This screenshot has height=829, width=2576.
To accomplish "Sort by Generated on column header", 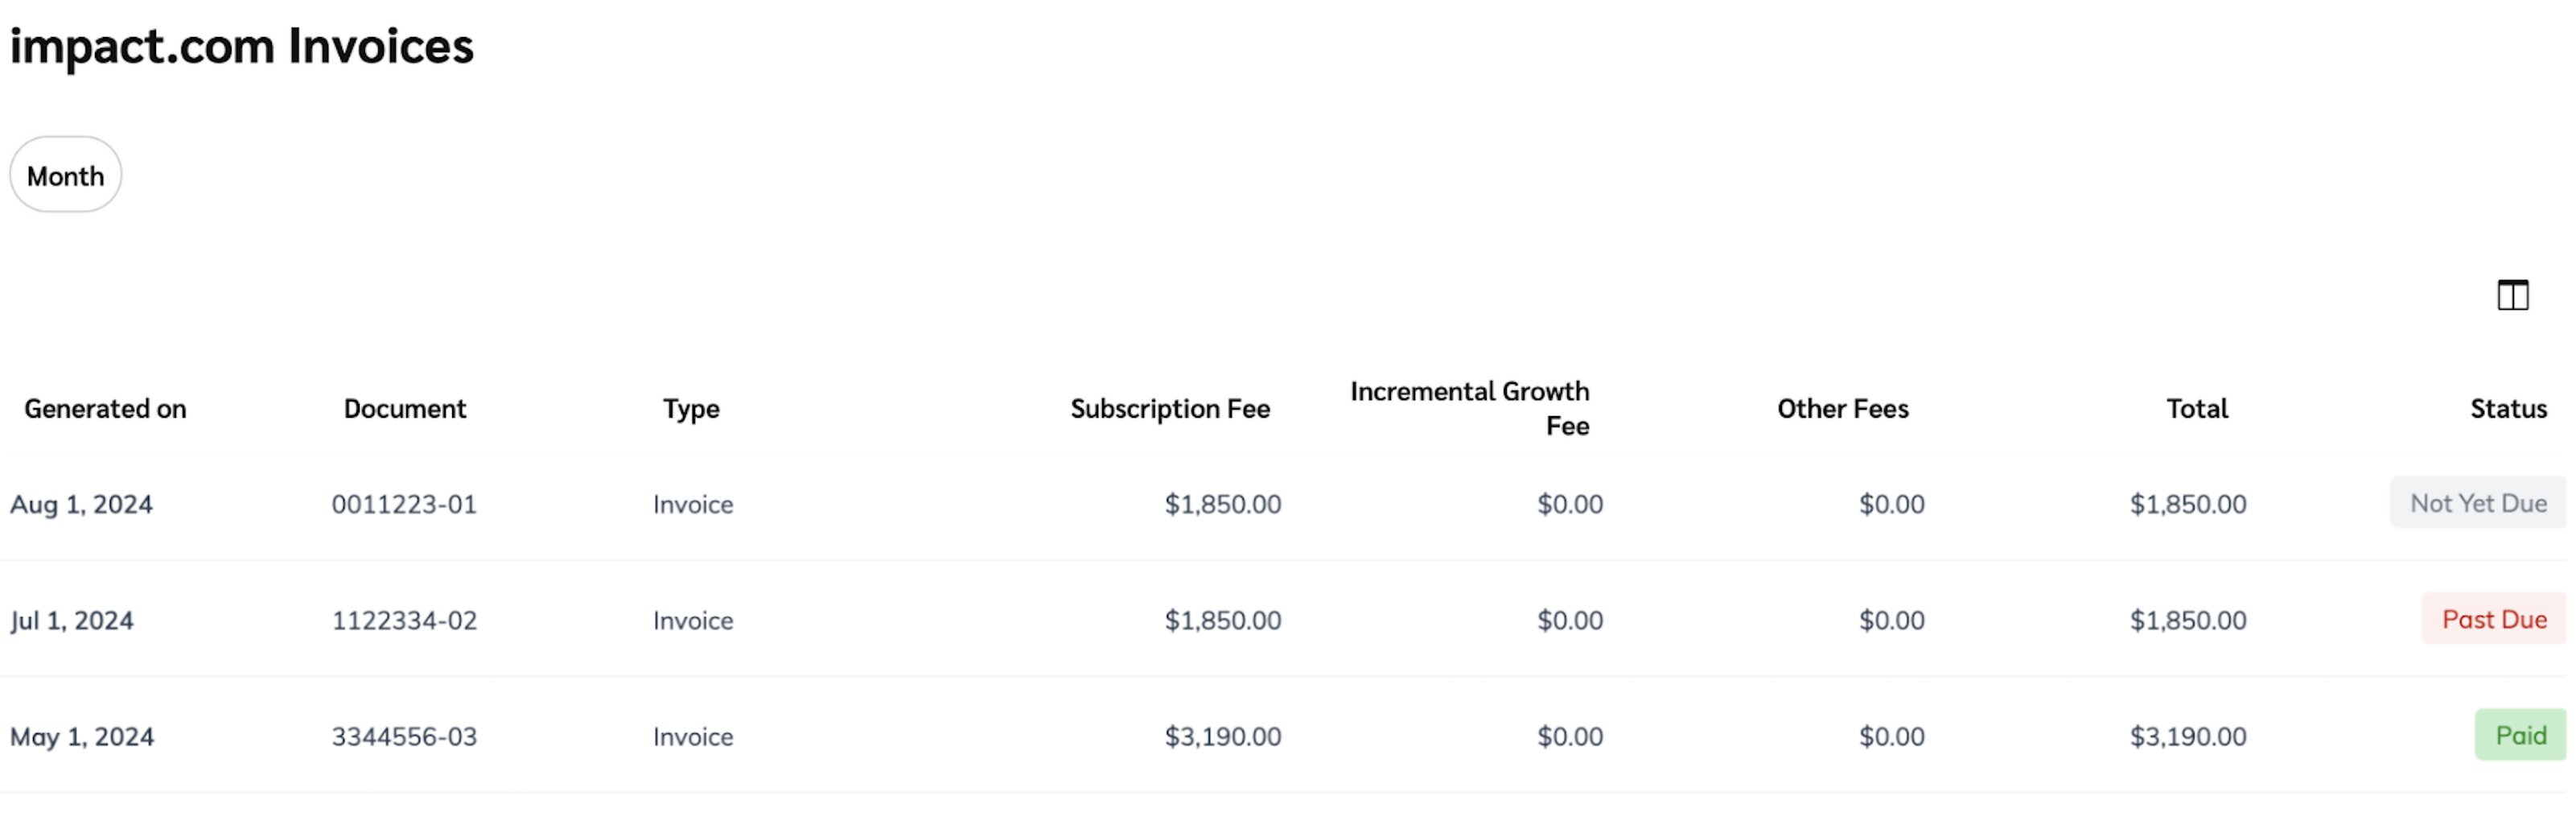I will pos(105,408).
